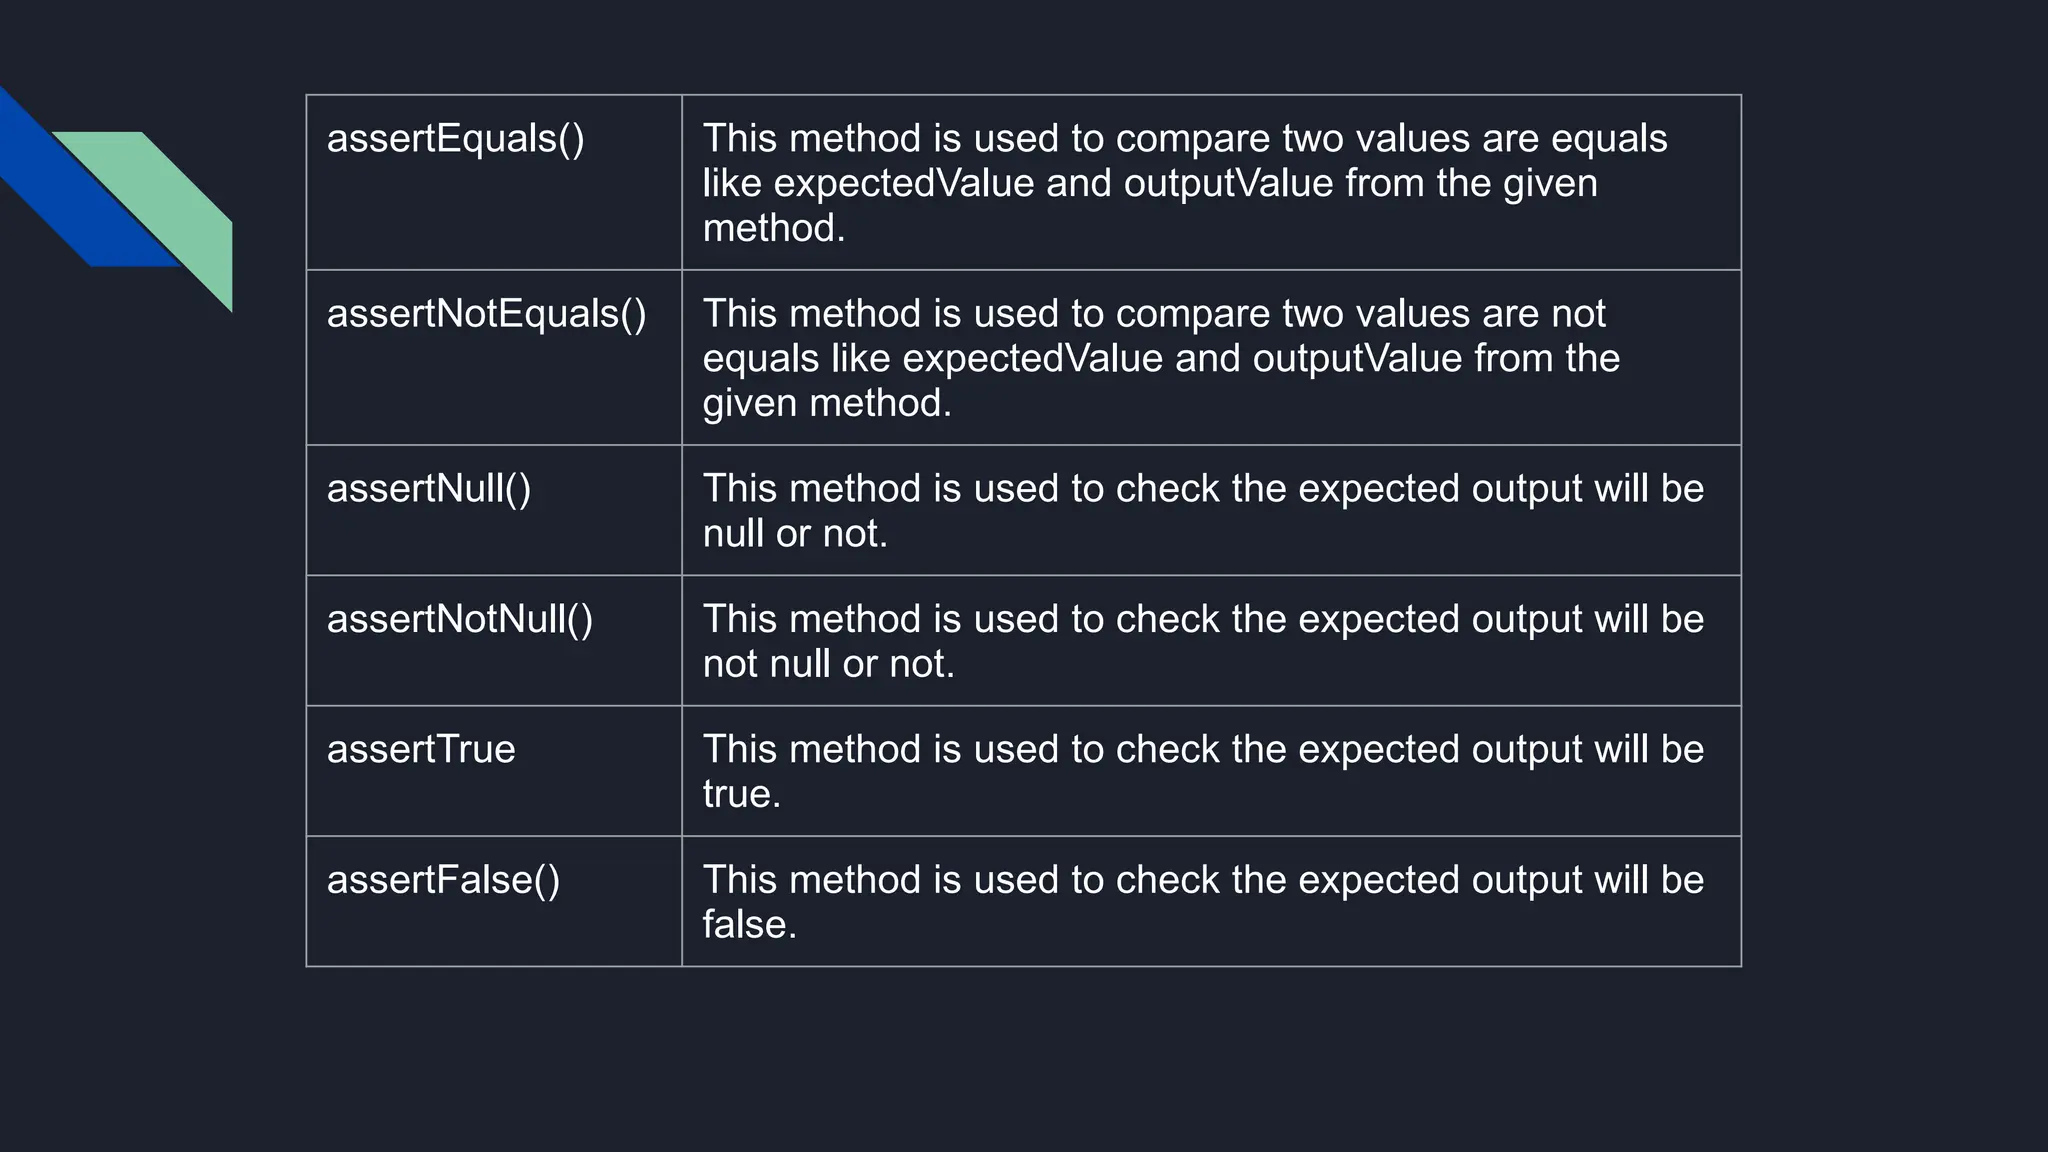This screenshot has height=1152, width=2048.
Task: Click the assertEquals() method name cell
Action: 455,139
